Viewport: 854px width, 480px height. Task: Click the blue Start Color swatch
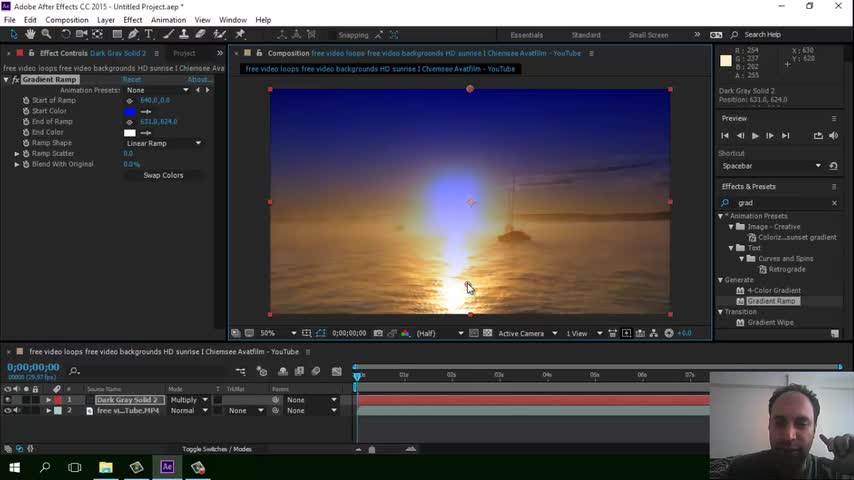tap(129, 111)
